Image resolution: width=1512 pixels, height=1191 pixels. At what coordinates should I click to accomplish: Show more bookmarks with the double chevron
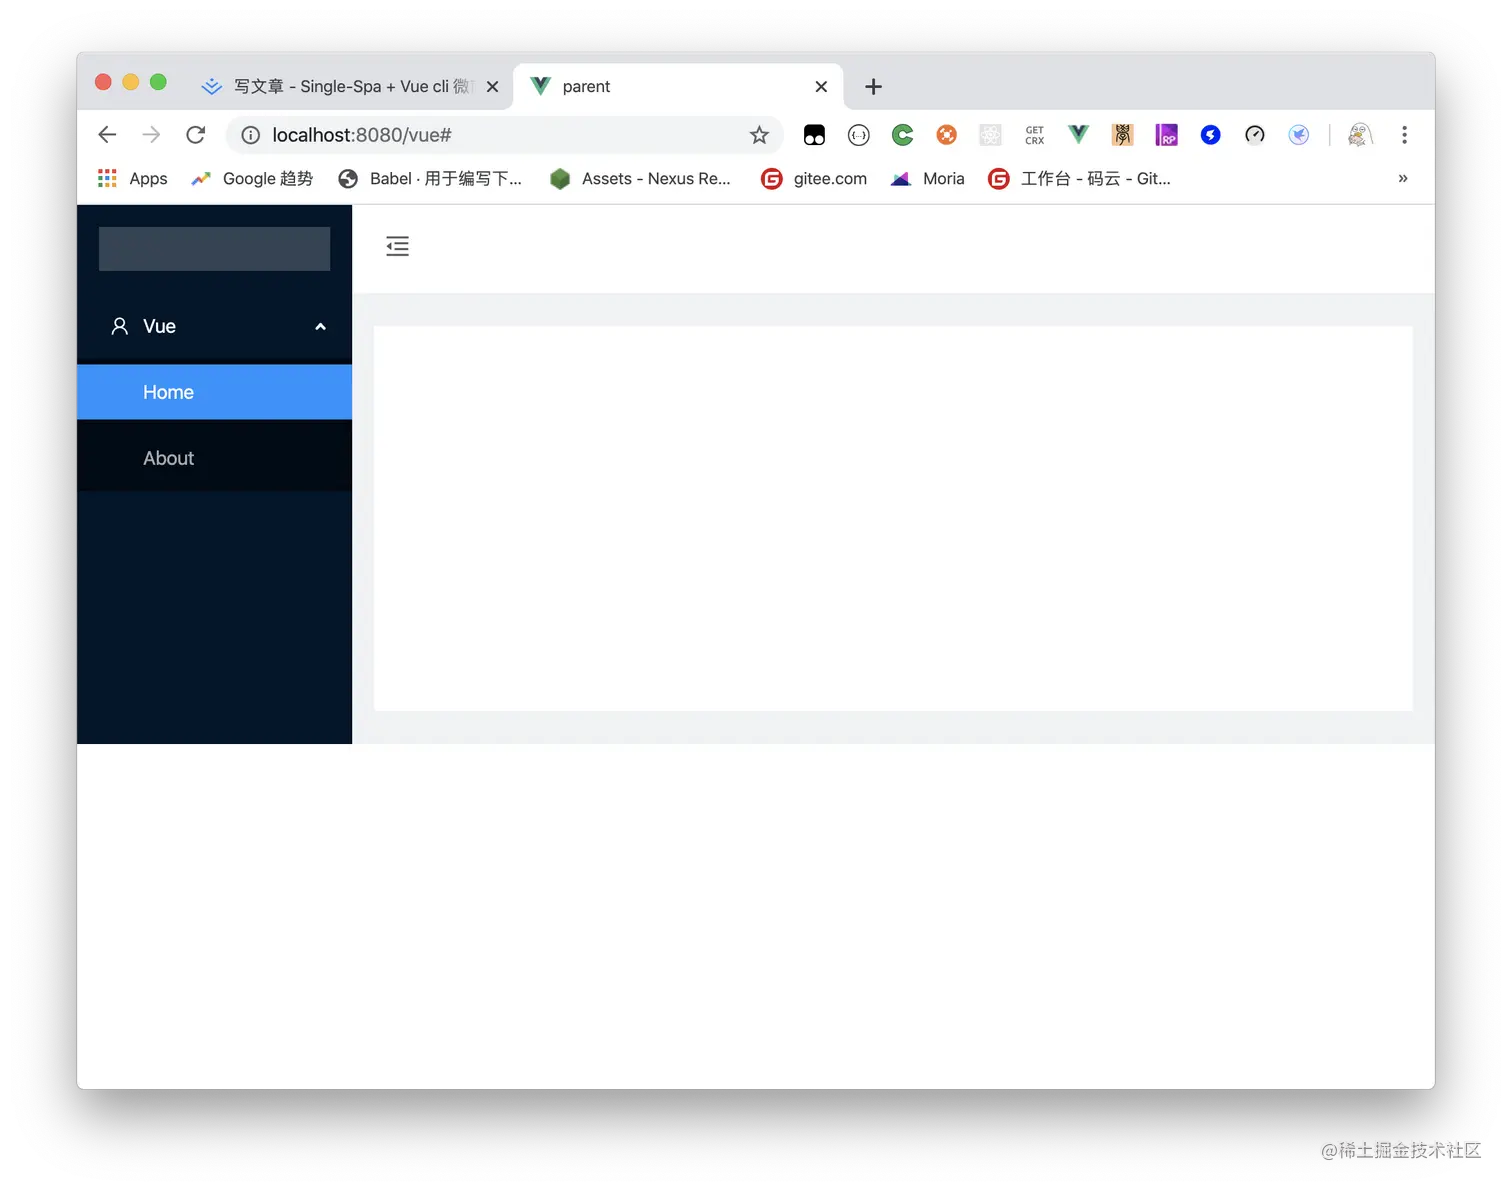pos(1403,178)
